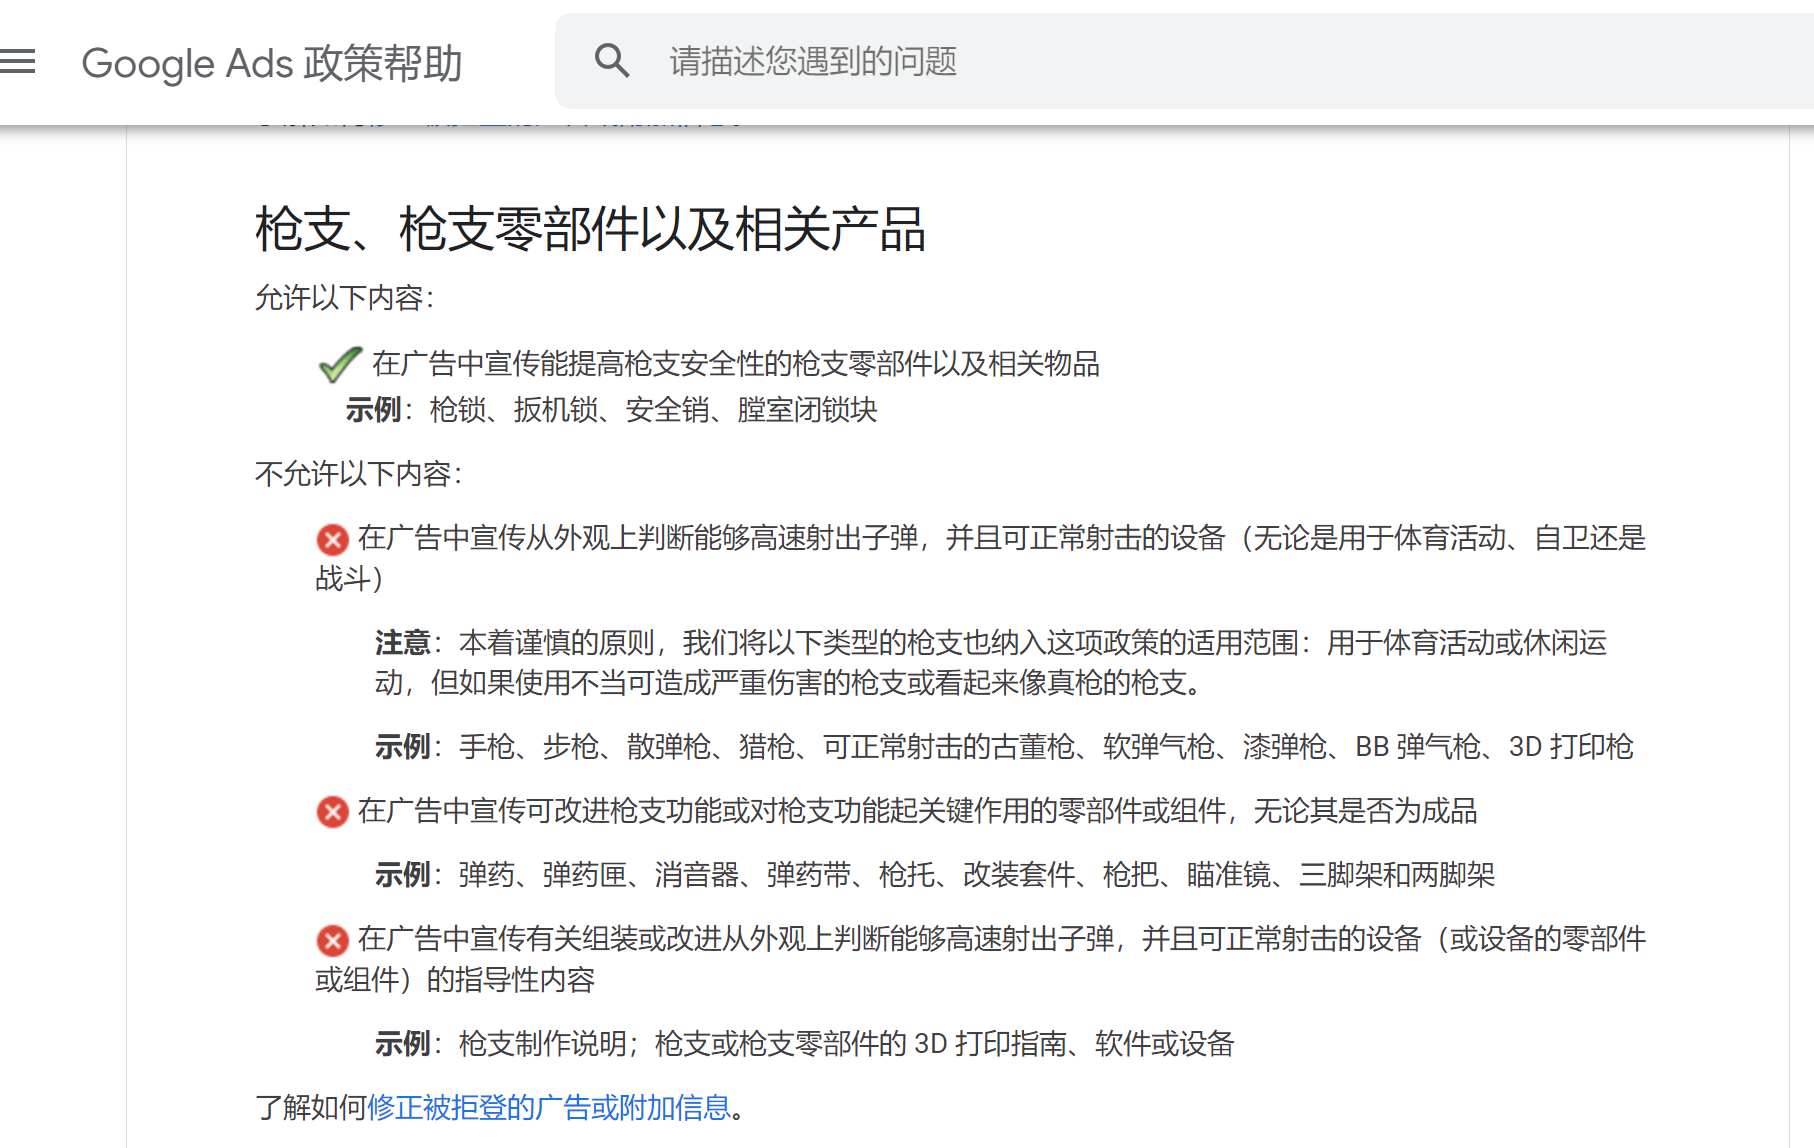Screen dimensions: 1814x1148
Task: Click the green checkmark icon
Action: [340, 364]
